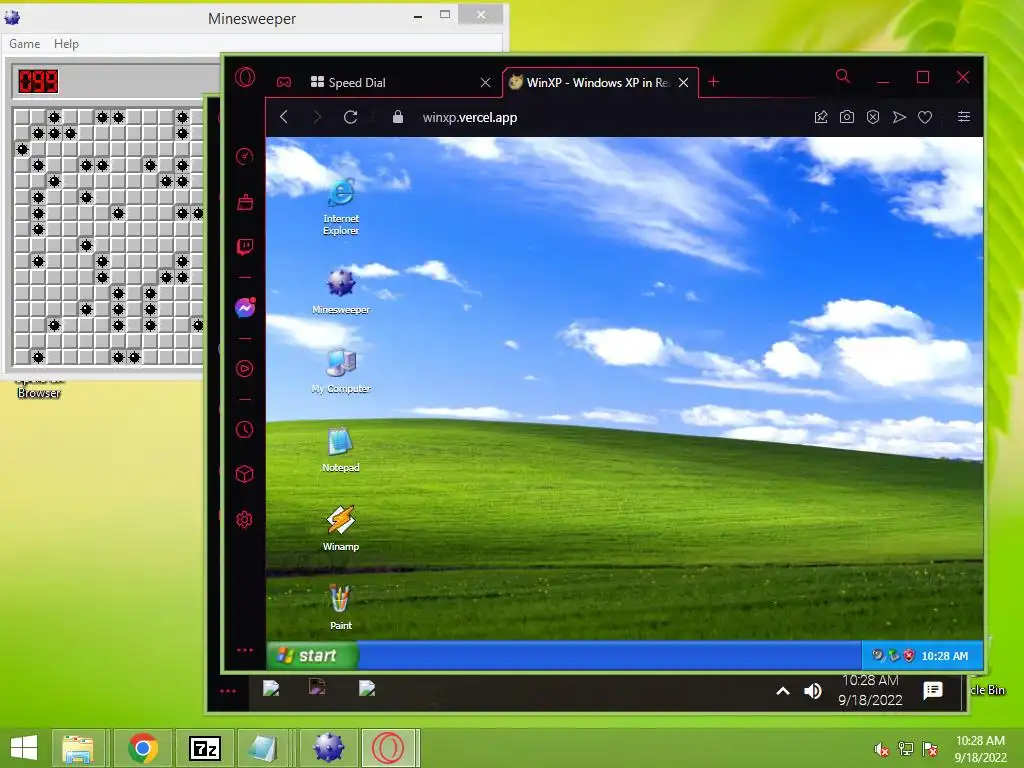Viewport: 1024px width, 768px height.
Task: Open the Twitch sidebar icon
Action: [245, 247]
